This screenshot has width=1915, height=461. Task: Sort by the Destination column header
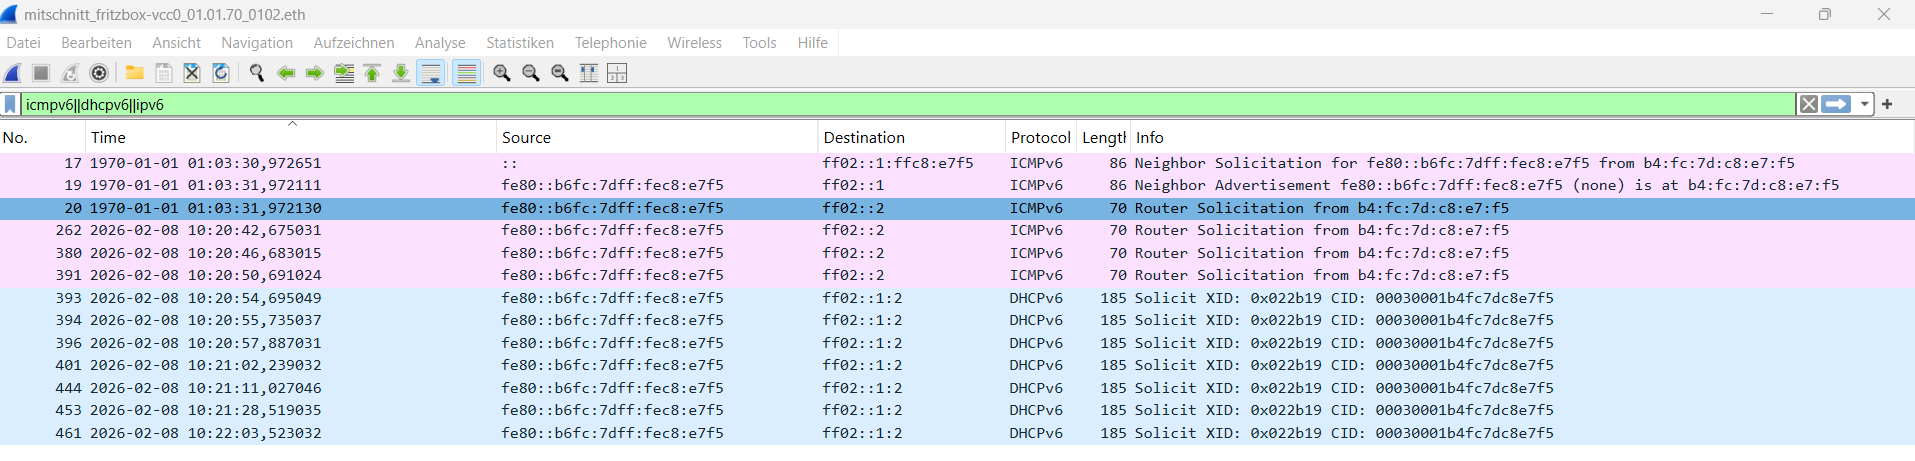pos(911,137)
